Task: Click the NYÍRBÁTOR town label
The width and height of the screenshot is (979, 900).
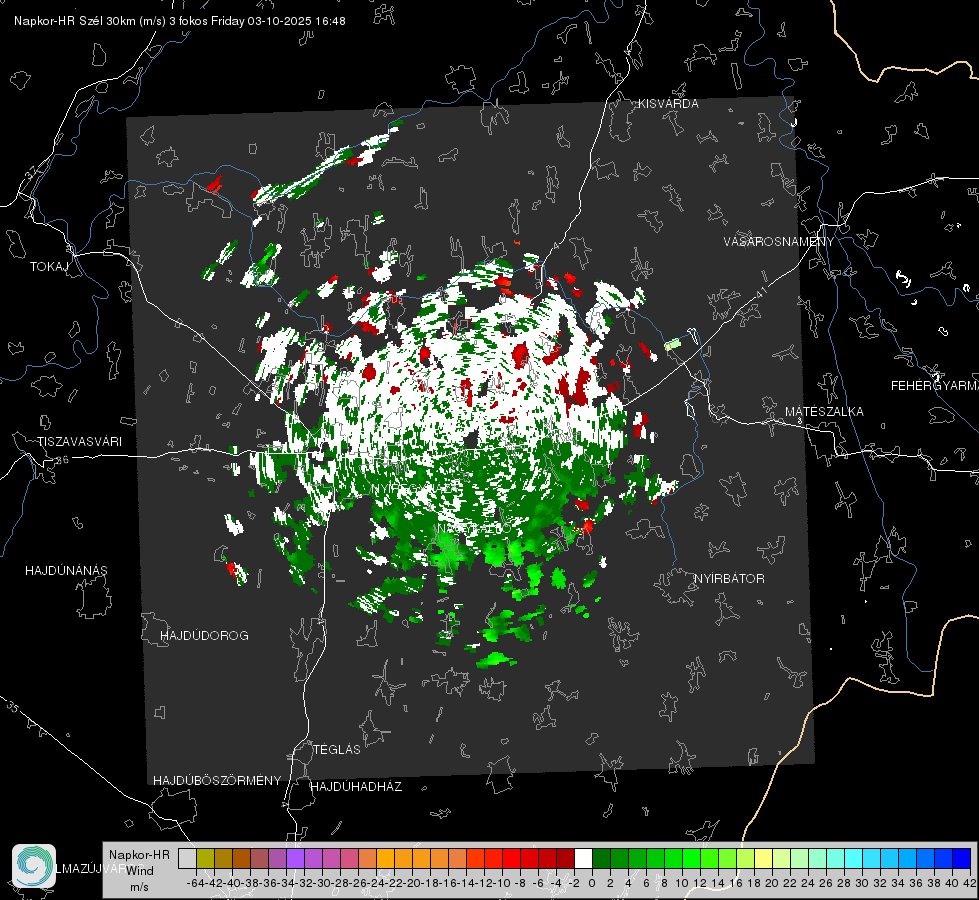Action: [x=729, y=579]
